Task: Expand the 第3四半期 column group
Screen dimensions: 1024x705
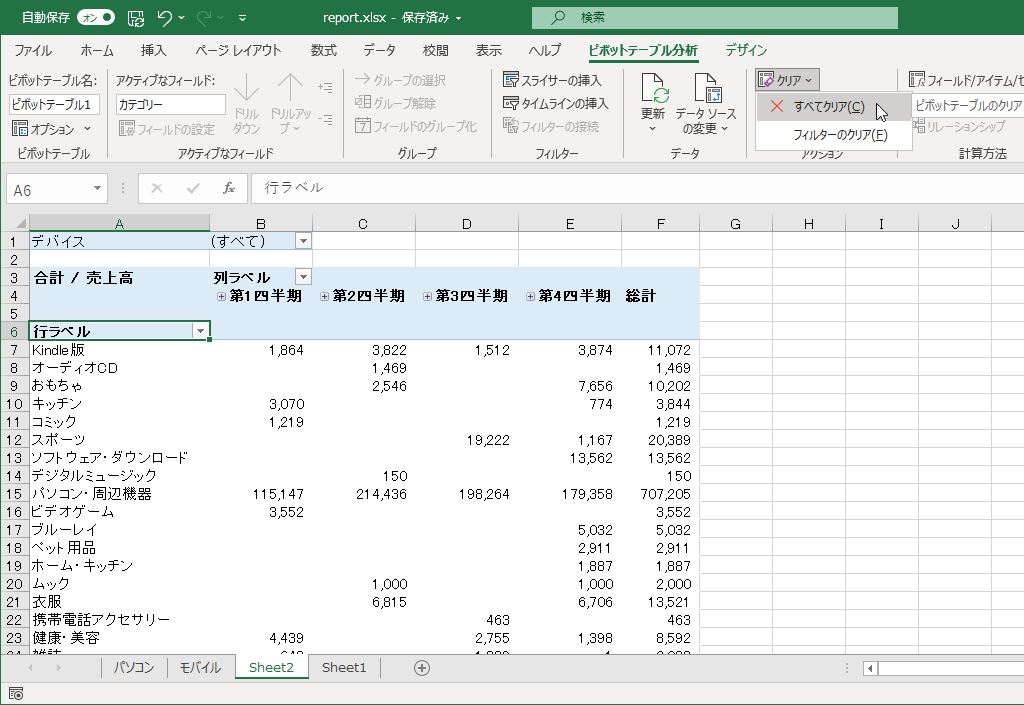Action: (428, 296)
